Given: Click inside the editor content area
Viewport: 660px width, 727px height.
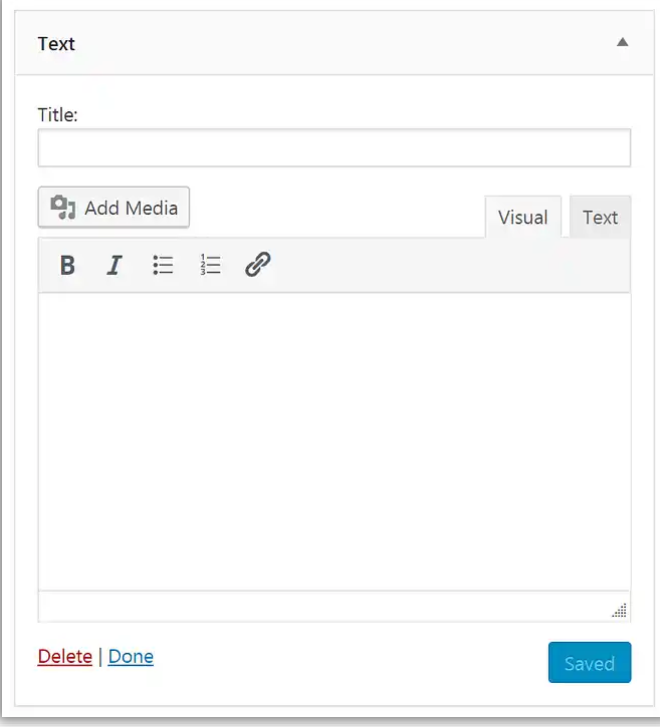Looking at the screenshot, I should (334, 440).
